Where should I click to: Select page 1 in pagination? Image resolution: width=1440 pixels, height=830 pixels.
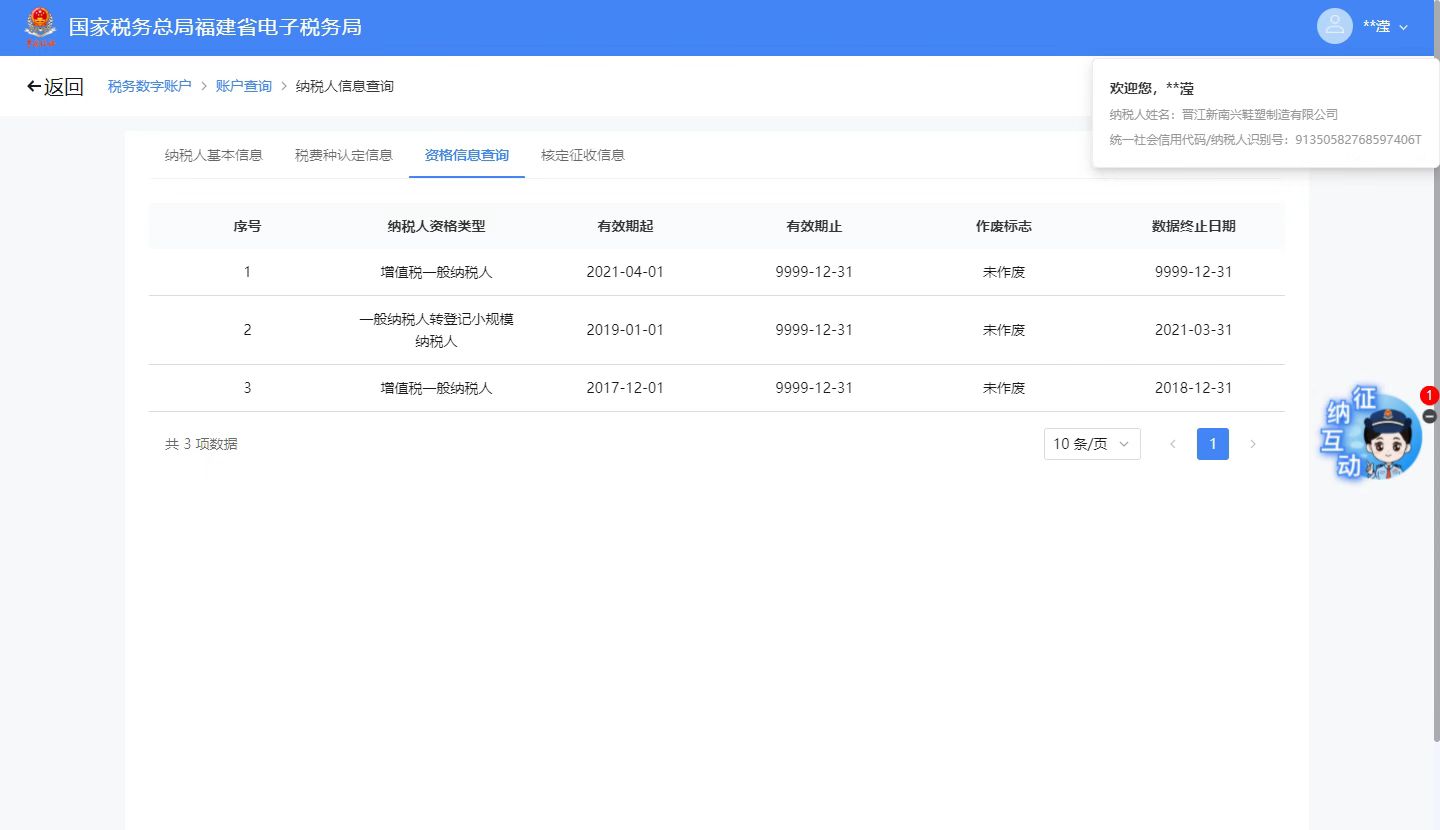(1212, 444)
